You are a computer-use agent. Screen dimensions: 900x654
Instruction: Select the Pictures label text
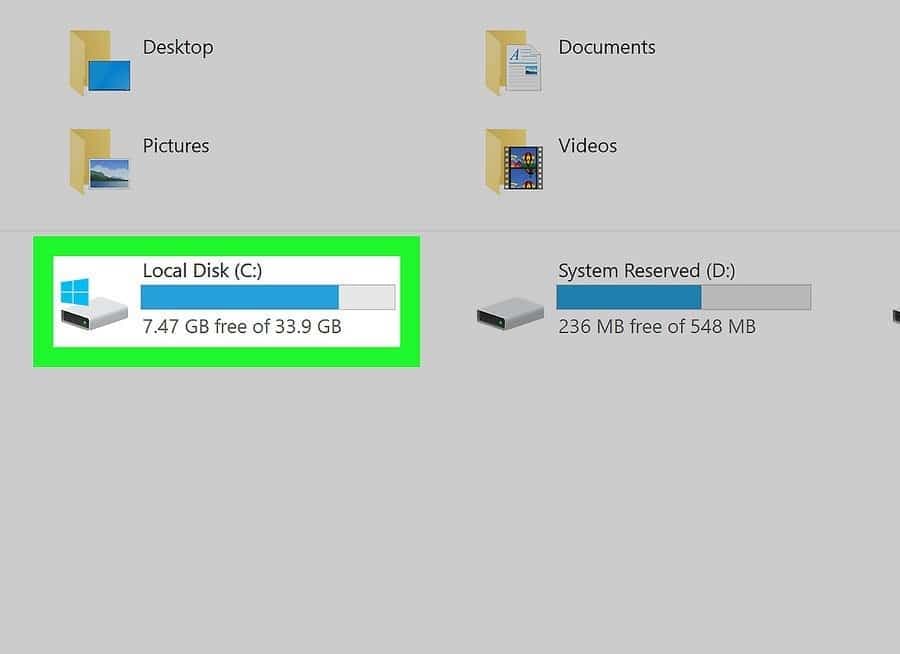pos(176,146)
